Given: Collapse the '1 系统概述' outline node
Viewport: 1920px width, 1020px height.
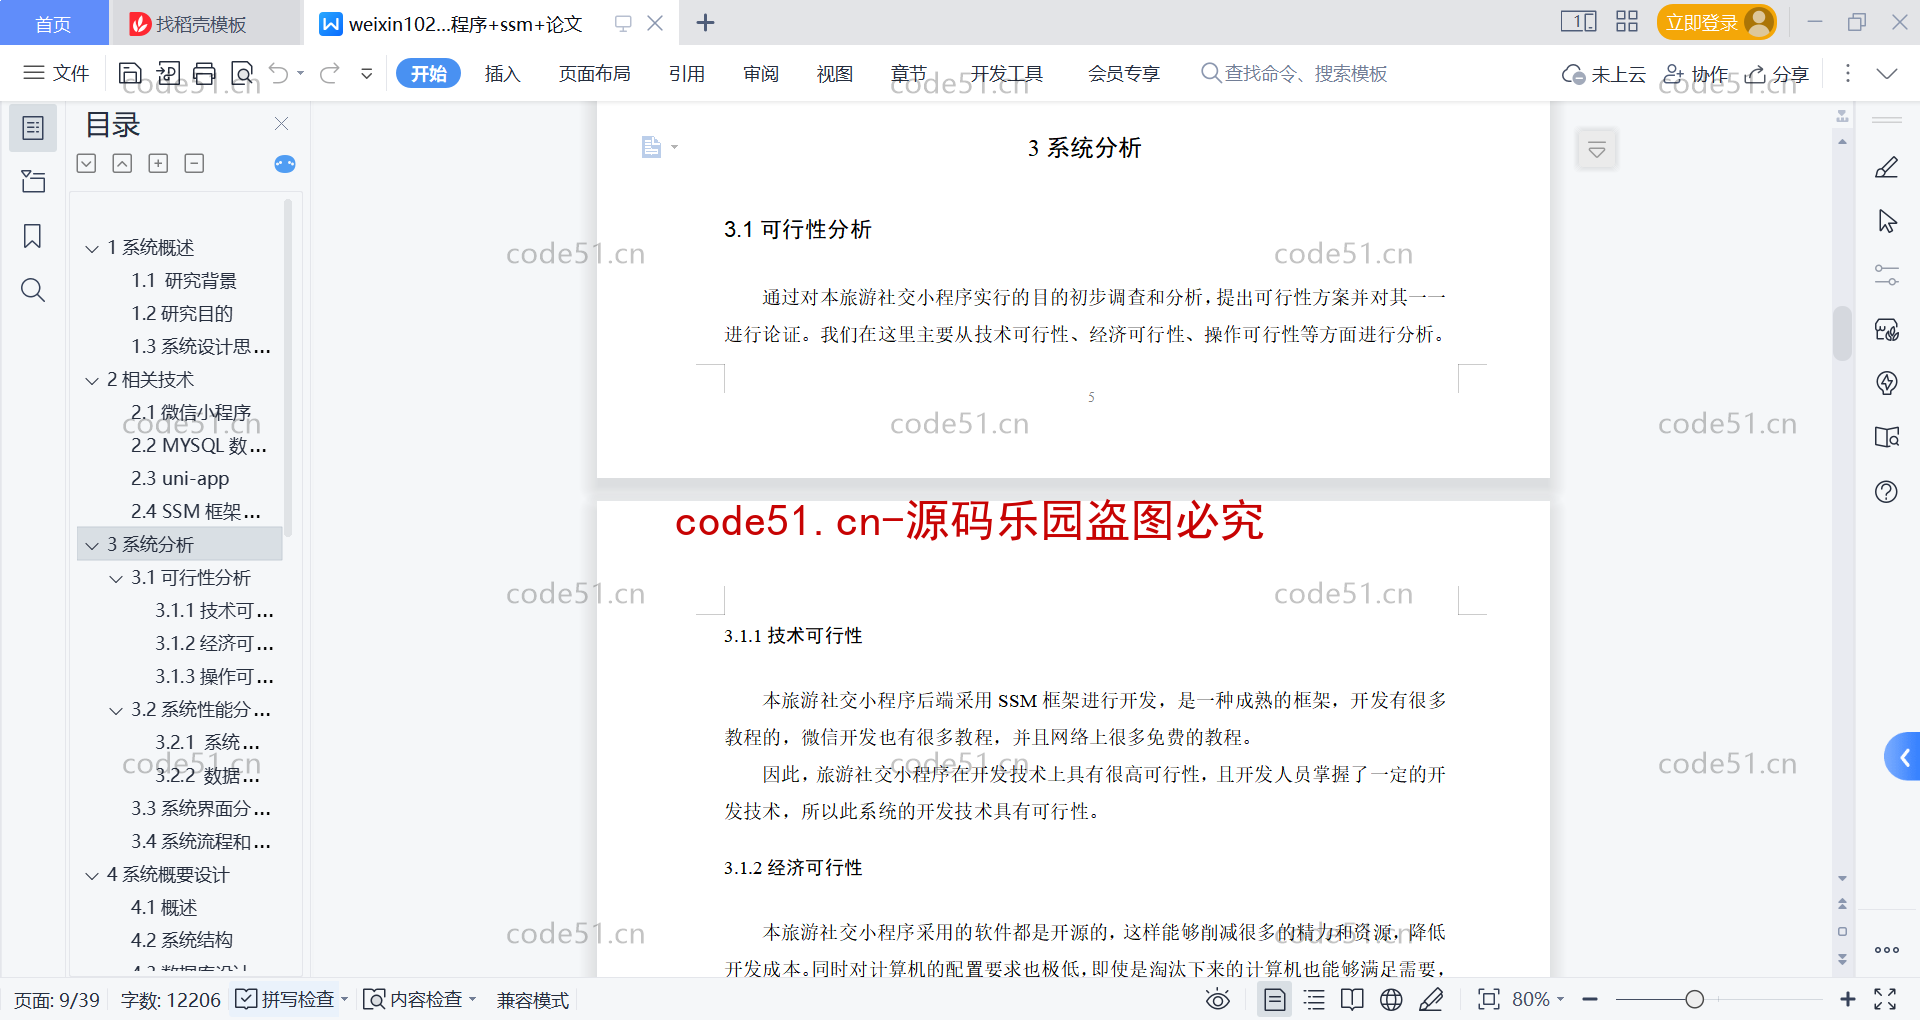Looking at the screenshot, I should [92, 248].
